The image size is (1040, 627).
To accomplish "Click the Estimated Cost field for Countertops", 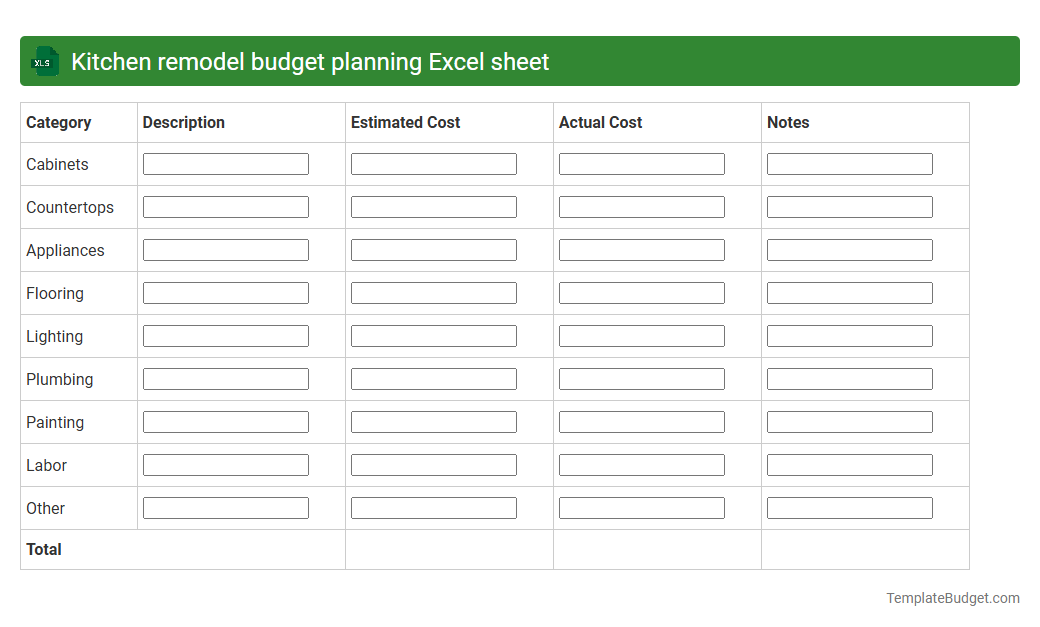I will pos(433,206).
